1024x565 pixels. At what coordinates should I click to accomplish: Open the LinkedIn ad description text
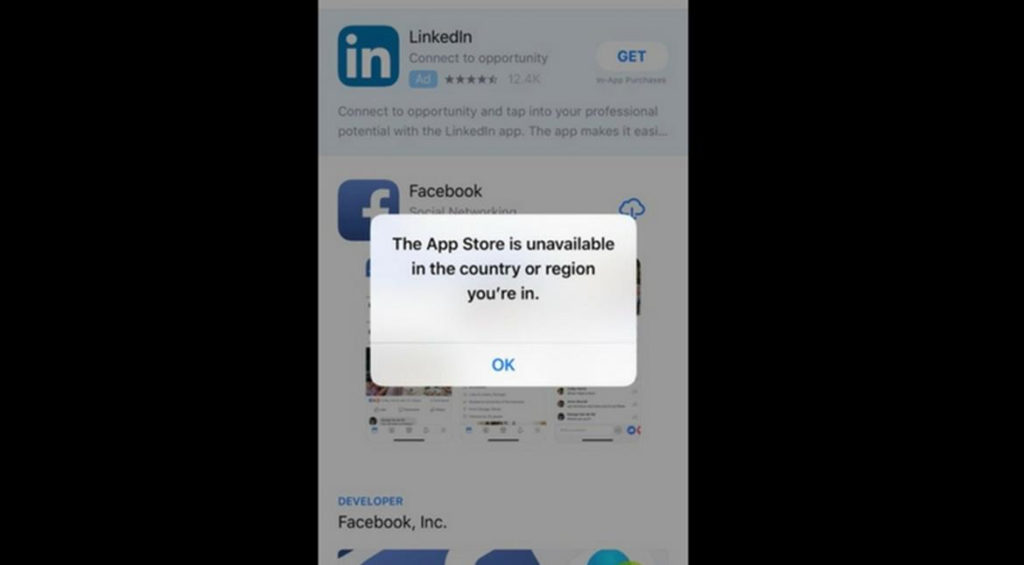click(x=502, y=121)
